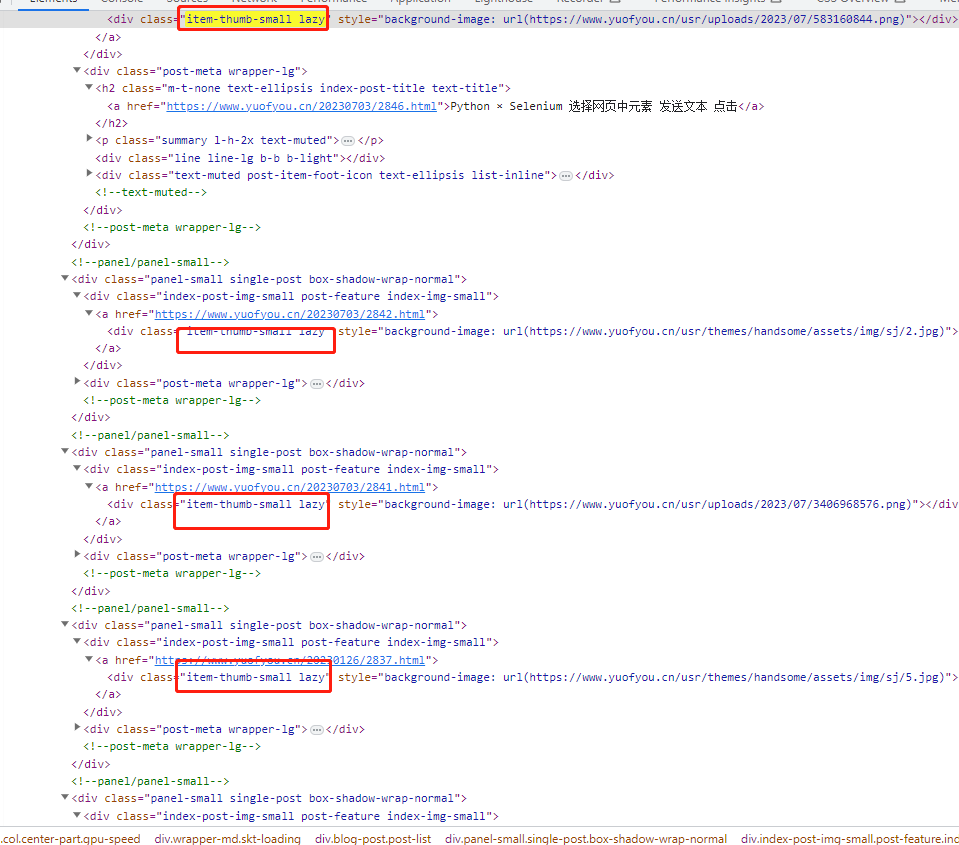959x845 pixels.
Task: Select breadcrumb .col.center-part.gpu-speed
Action: coord(70,839)
